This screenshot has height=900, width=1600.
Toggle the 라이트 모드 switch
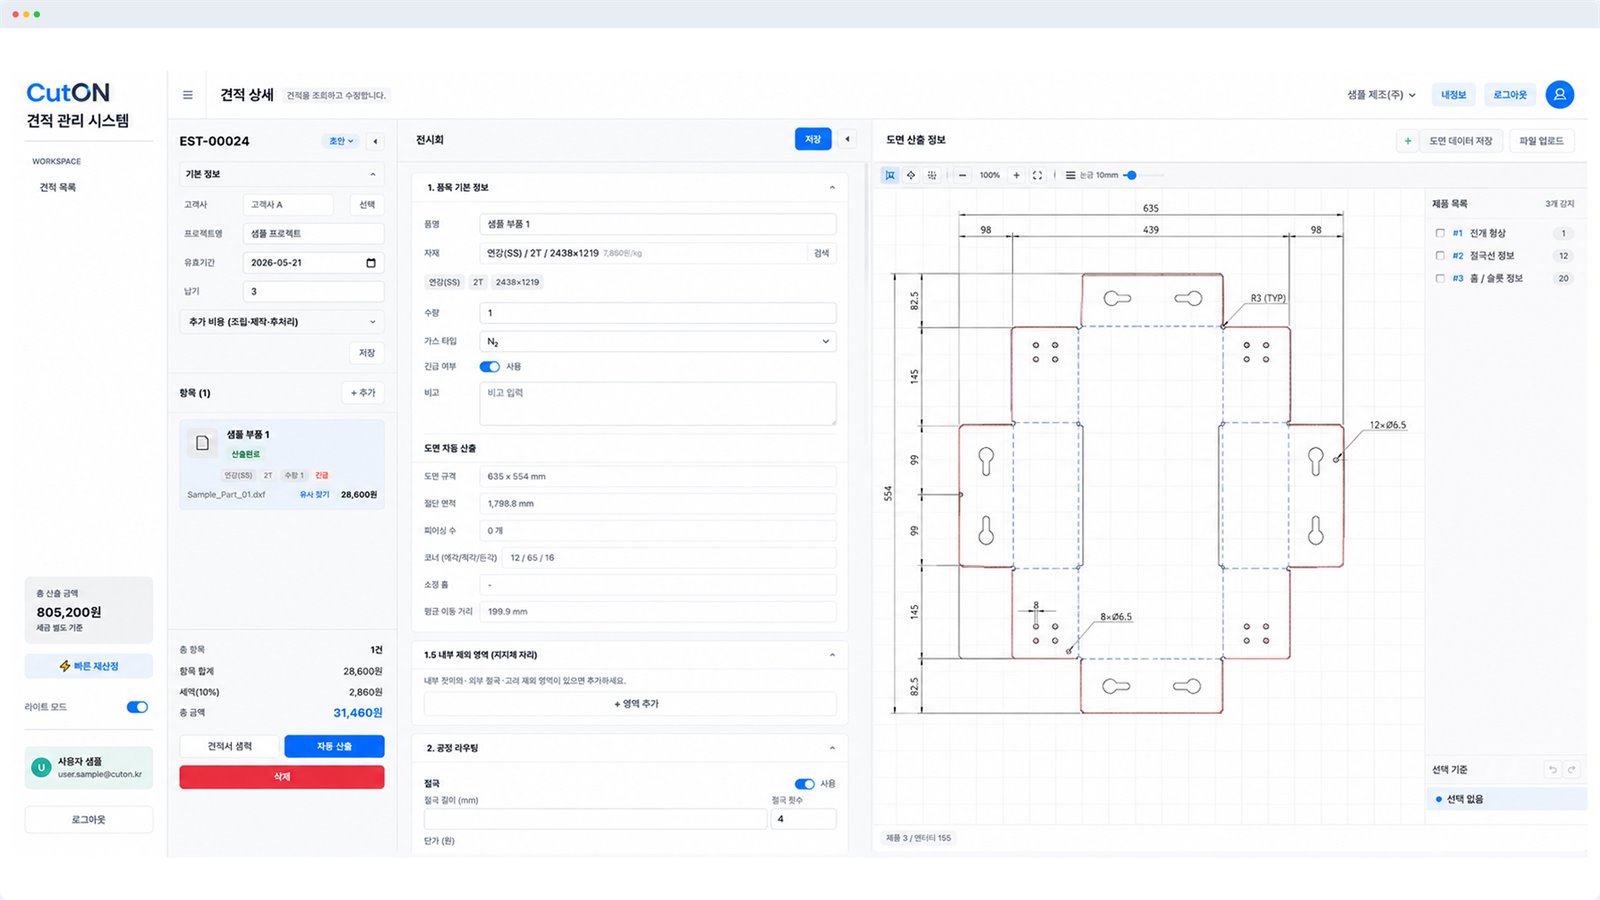pos(137,707)
